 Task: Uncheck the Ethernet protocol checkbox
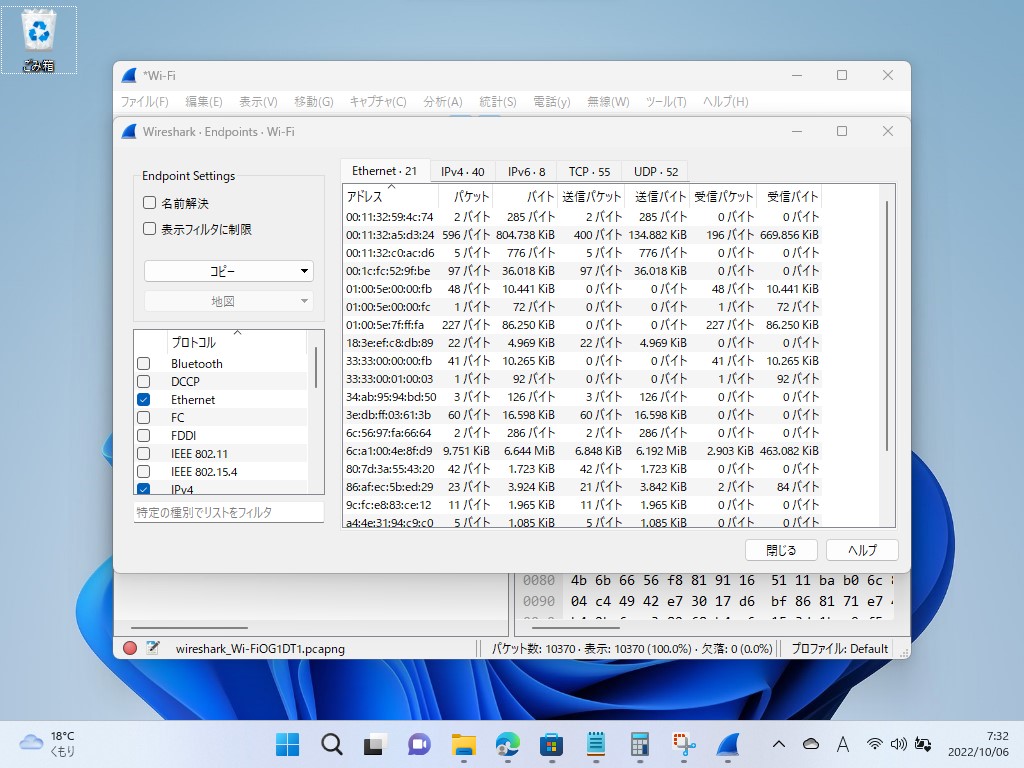pos(144,400)
